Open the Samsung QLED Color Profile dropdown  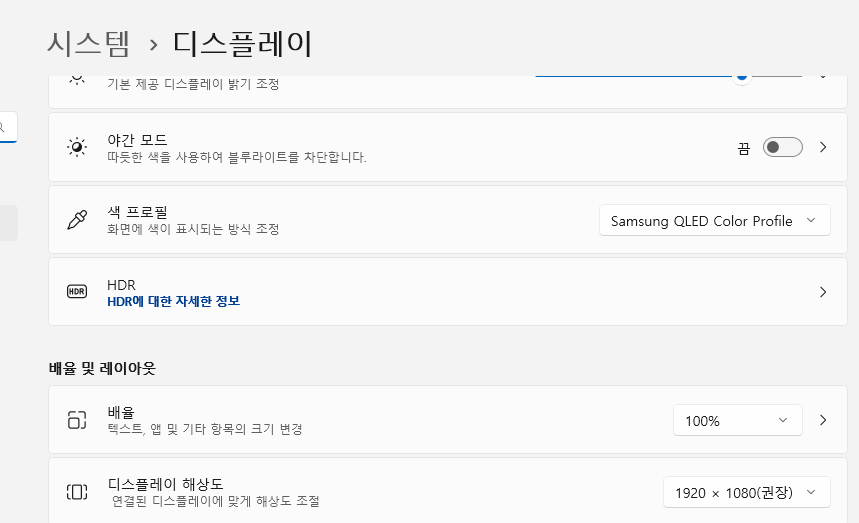point(714,221)
